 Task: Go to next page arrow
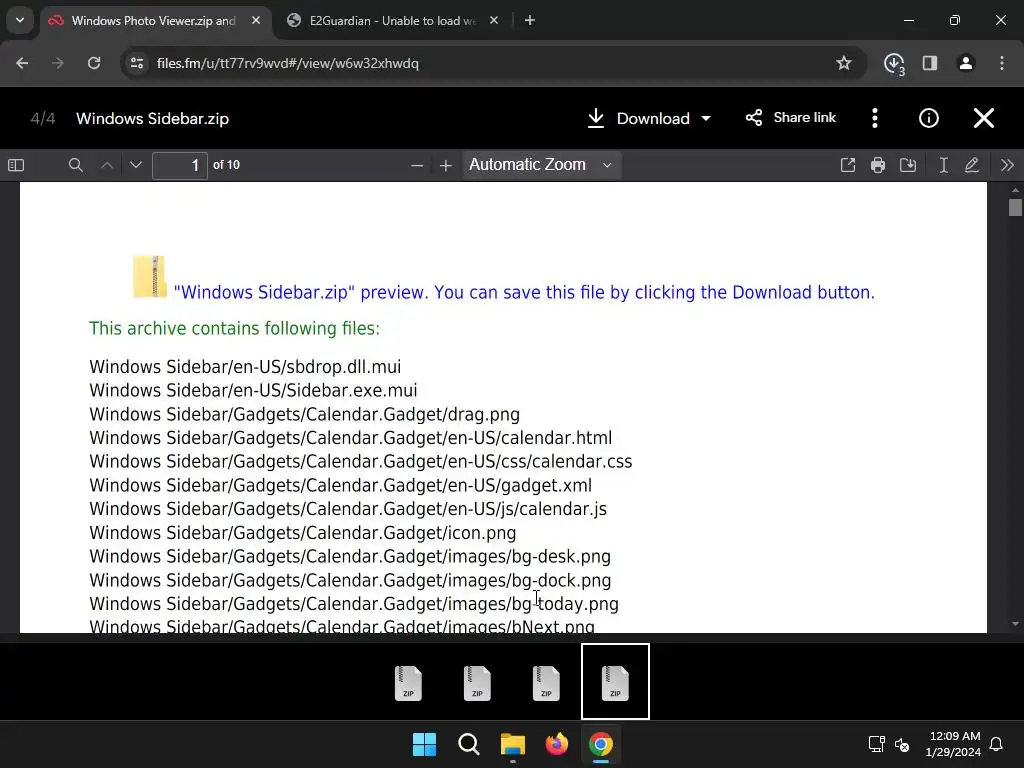point(136,165)
